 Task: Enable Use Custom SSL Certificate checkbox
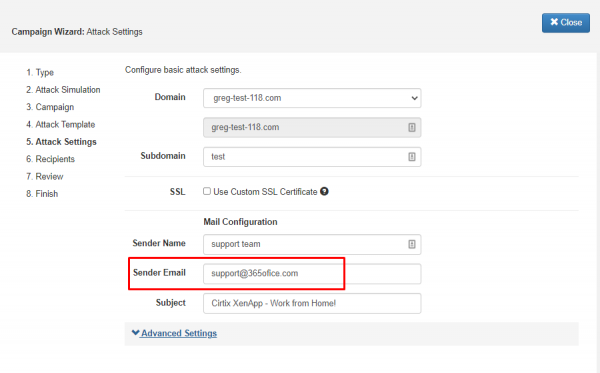coord(207,191)
